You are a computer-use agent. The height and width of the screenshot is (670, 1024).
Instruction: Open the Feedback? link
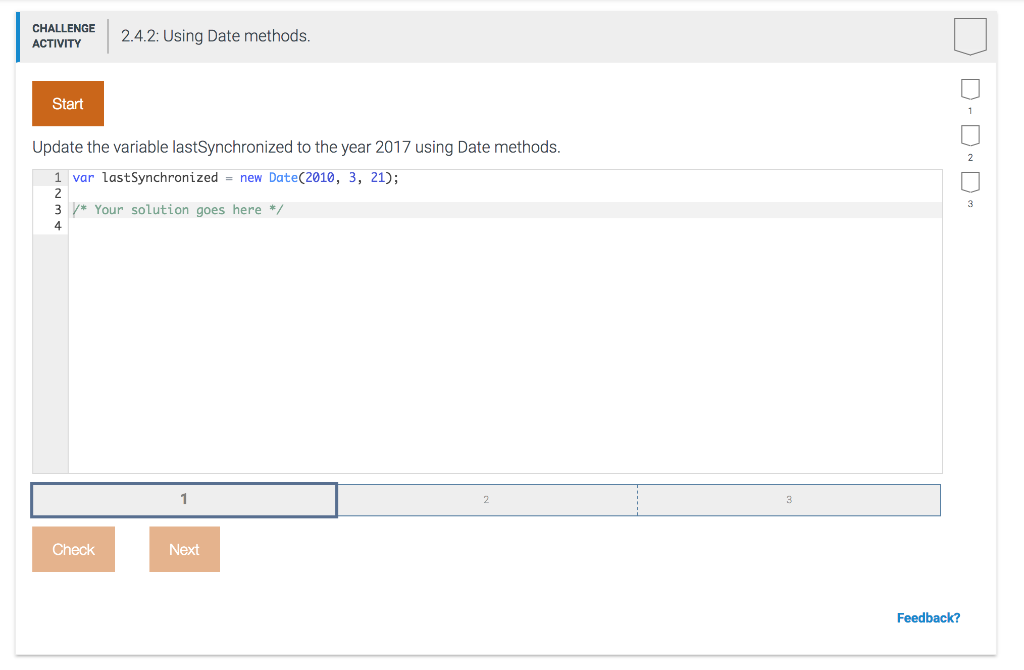click(x=928, y=617)
